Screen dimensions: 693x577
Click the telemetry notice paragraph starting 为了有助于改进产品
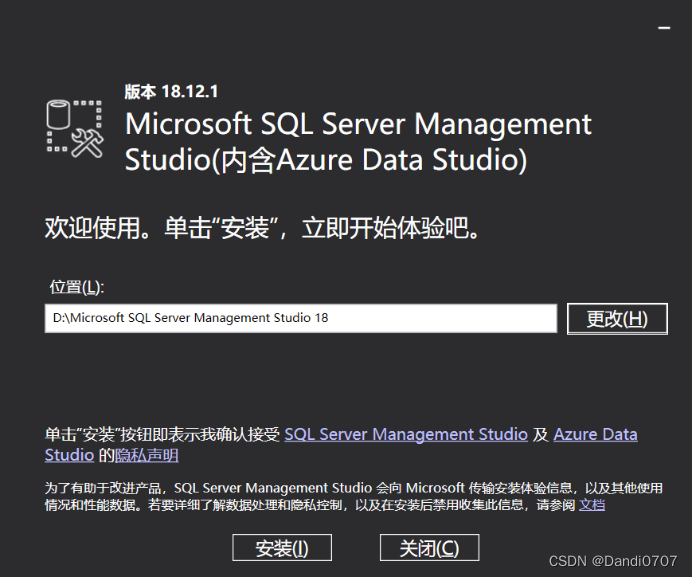[x=354, y=496]
